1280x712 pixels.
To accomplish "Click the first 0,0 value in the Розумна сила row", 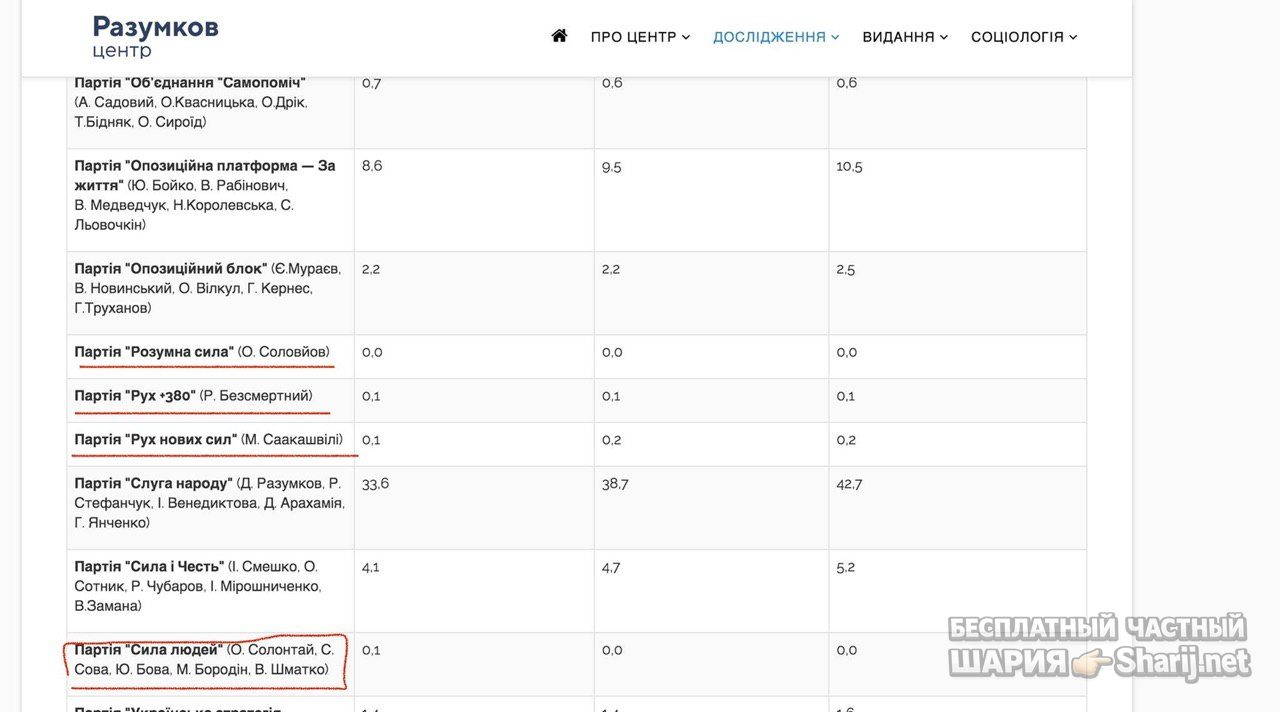I will tap(371, 352).
